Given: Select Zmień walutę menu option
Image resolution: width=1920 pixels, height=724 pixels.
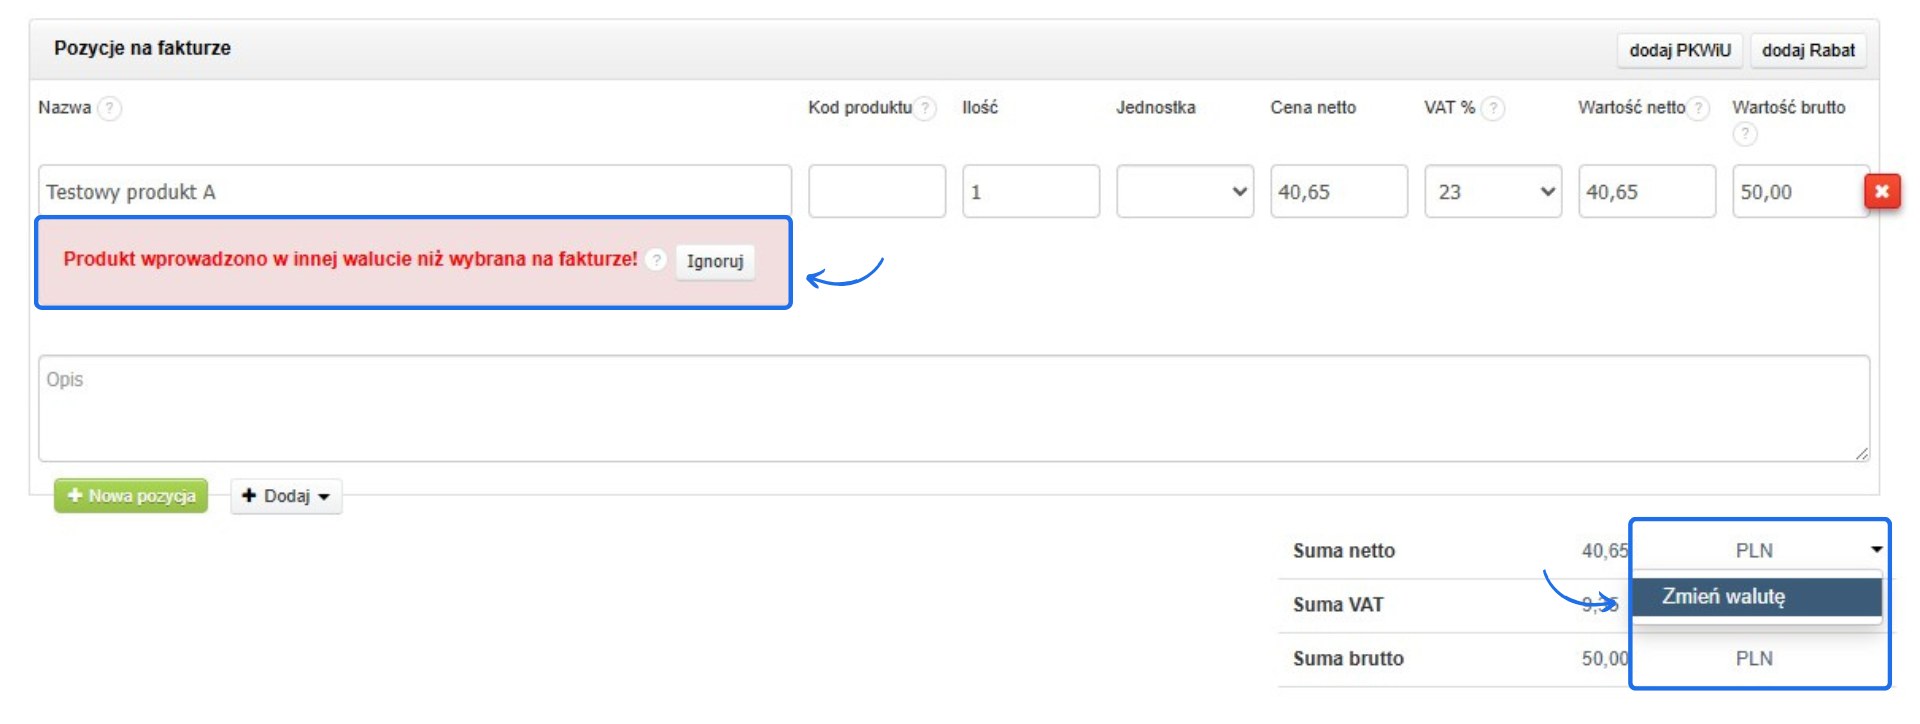Looking at the screenshot, I should click(1755, 597).
